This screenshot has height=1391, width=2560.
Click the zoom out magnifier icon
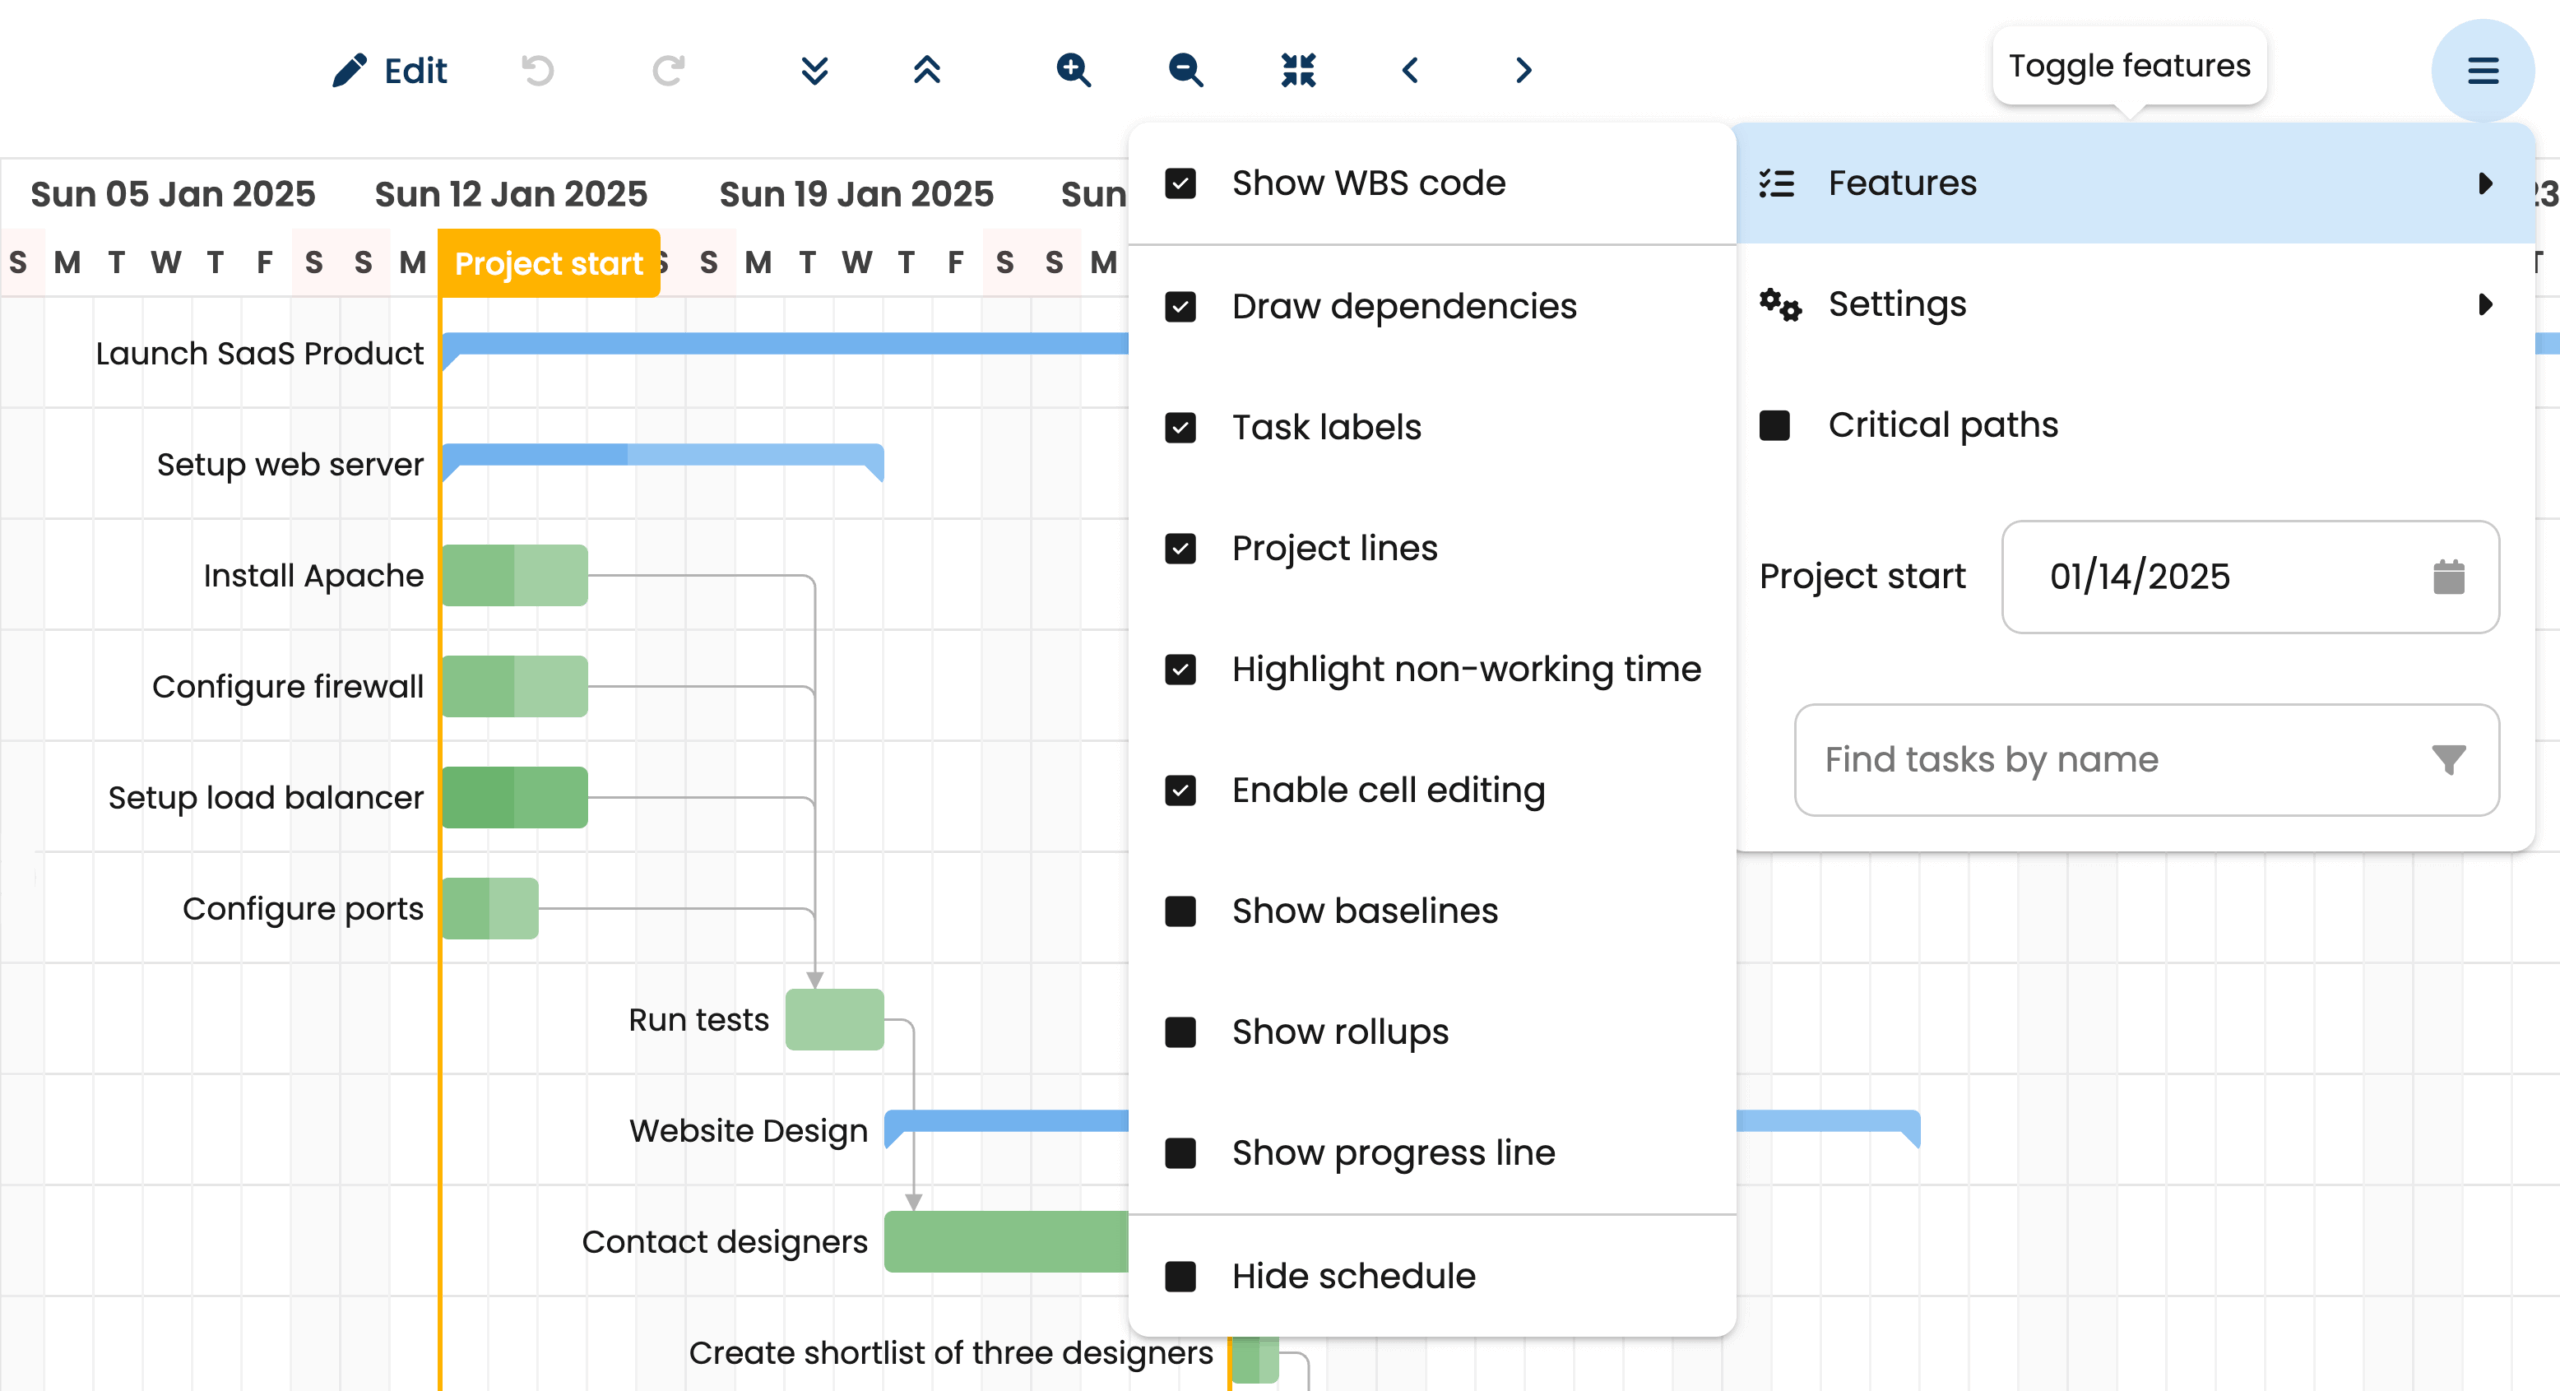coord(1185,70)
